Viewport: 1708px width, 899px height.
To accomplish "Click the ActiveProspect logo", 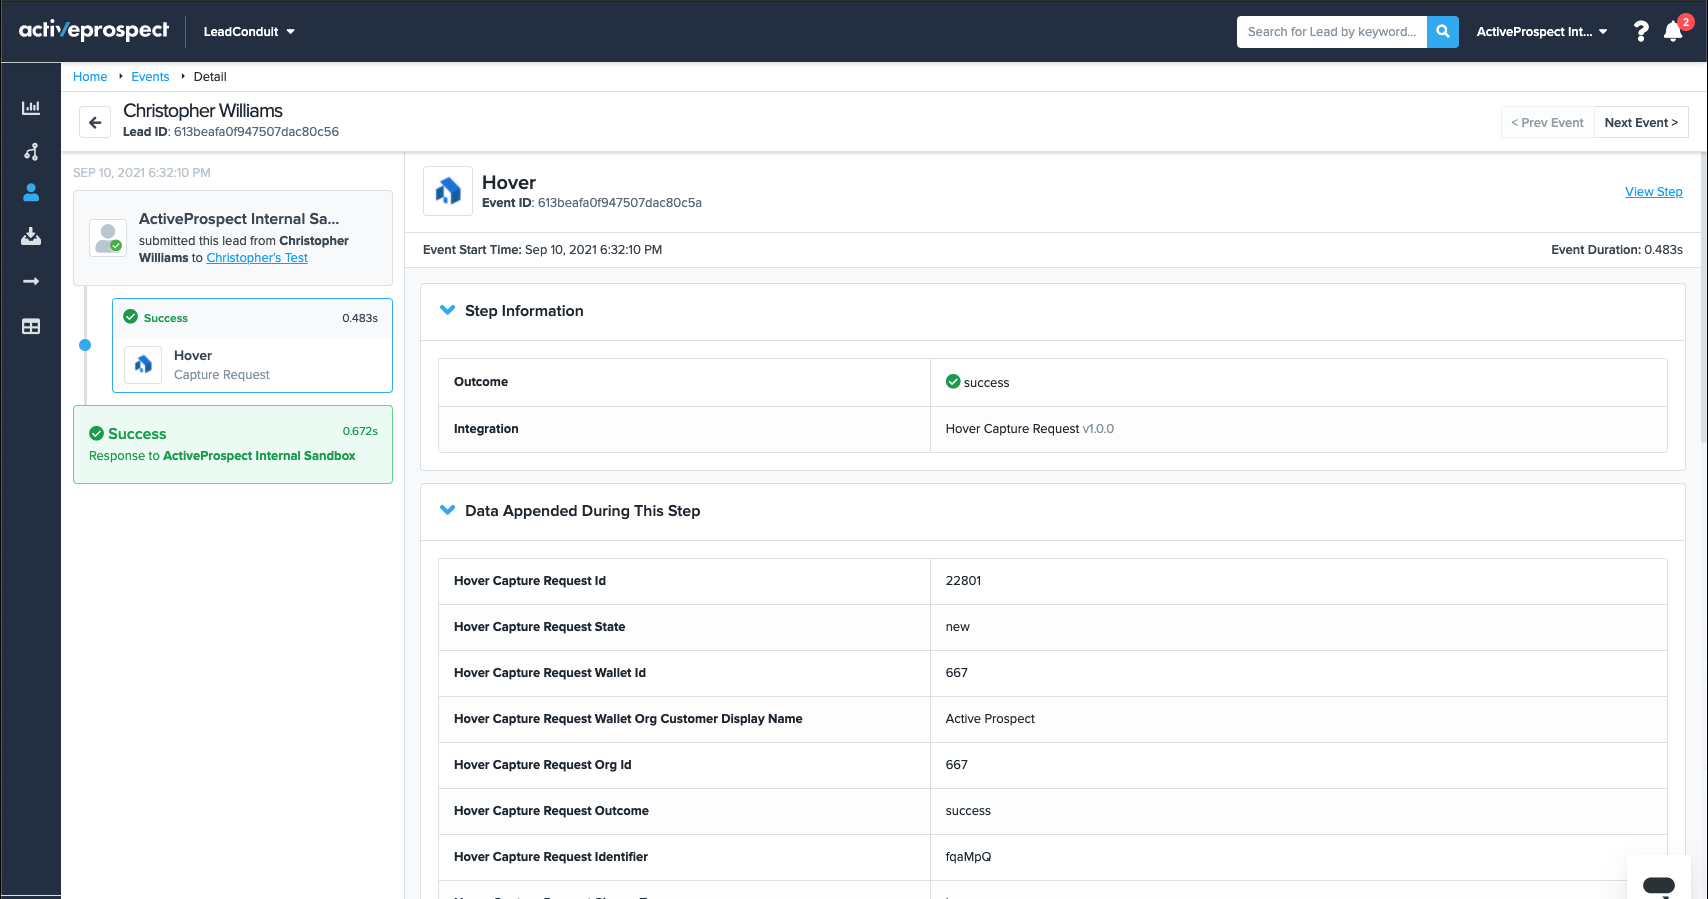I will coord(94,30).
